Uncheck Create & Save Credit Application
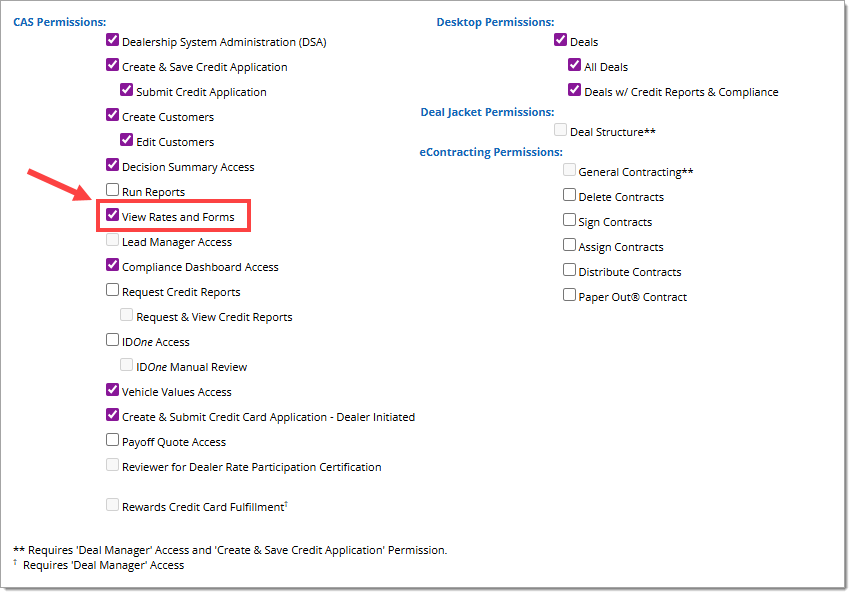The height and width of the screenshot is (595, 852). (x=113, y=67)
